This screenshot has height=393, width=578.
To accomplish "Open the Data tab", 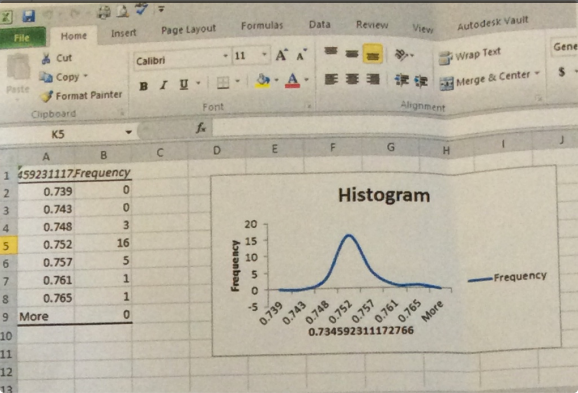I will tap(320, 24).
